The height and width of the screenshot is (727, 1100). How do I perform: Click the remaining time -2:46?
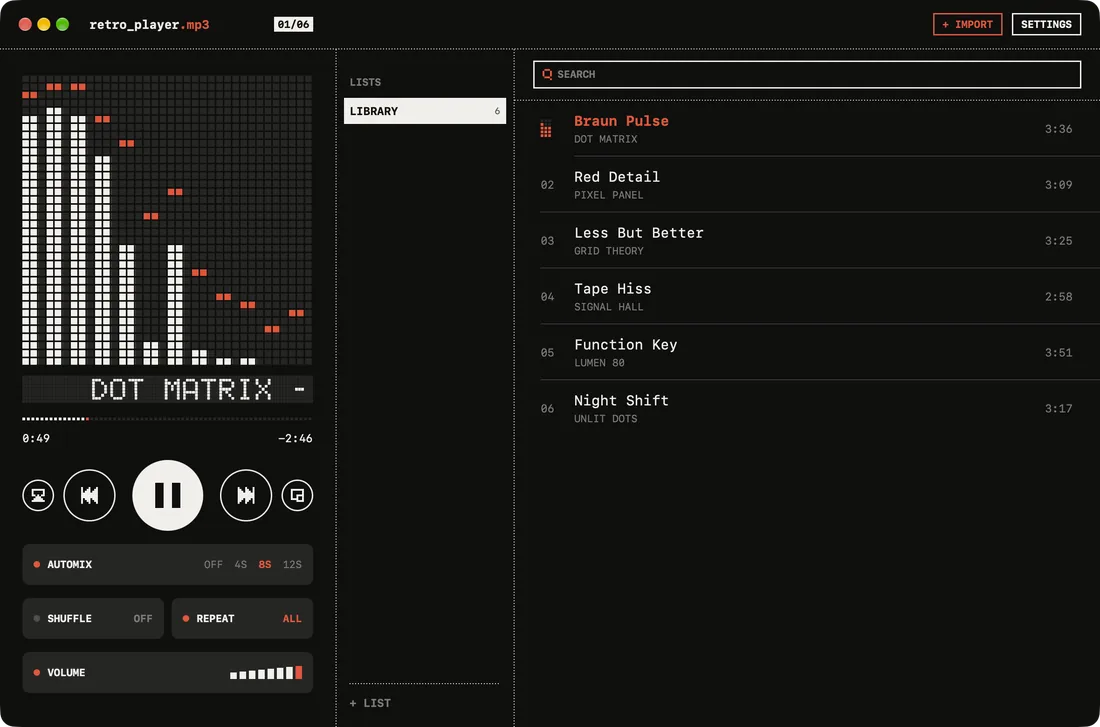coord(295,439)
